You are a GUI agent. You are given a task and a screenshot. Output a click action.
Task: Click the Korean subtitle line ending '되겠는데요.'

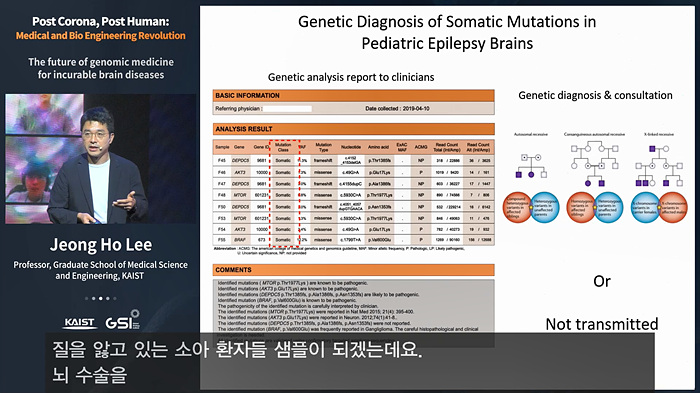click(237, 350)
